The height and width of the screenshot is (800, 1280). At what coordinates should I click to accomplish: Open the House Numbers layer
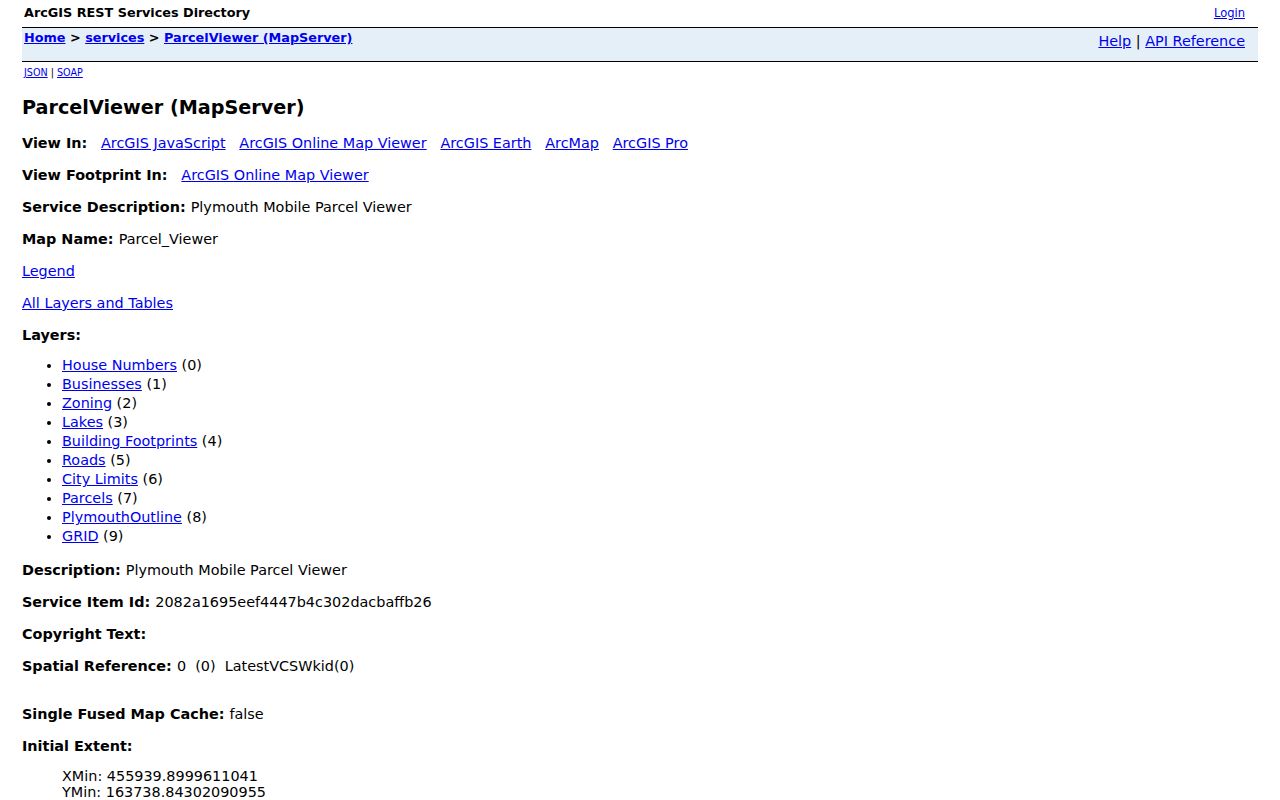click(119, 365)
